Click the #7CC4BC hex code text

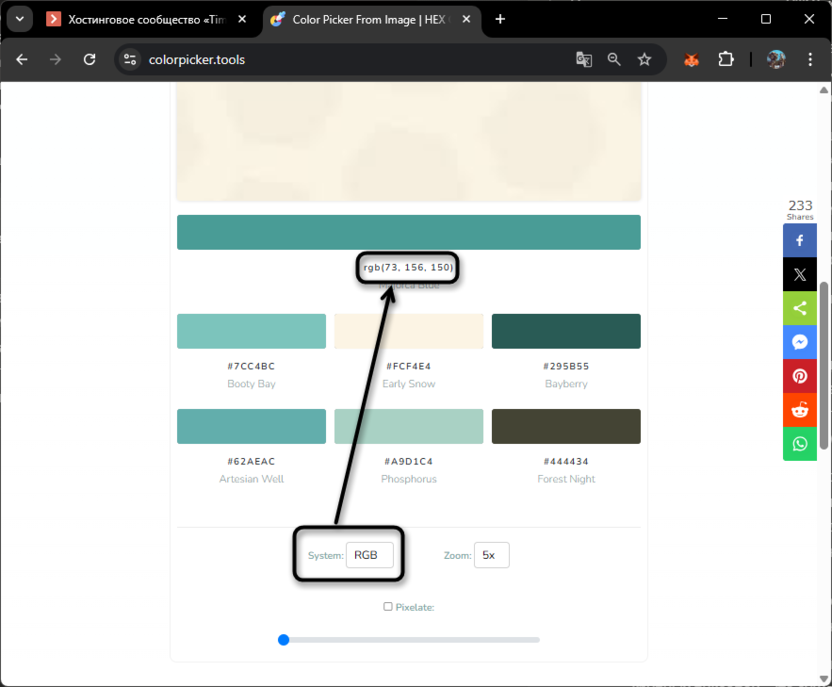coord(252,366)
